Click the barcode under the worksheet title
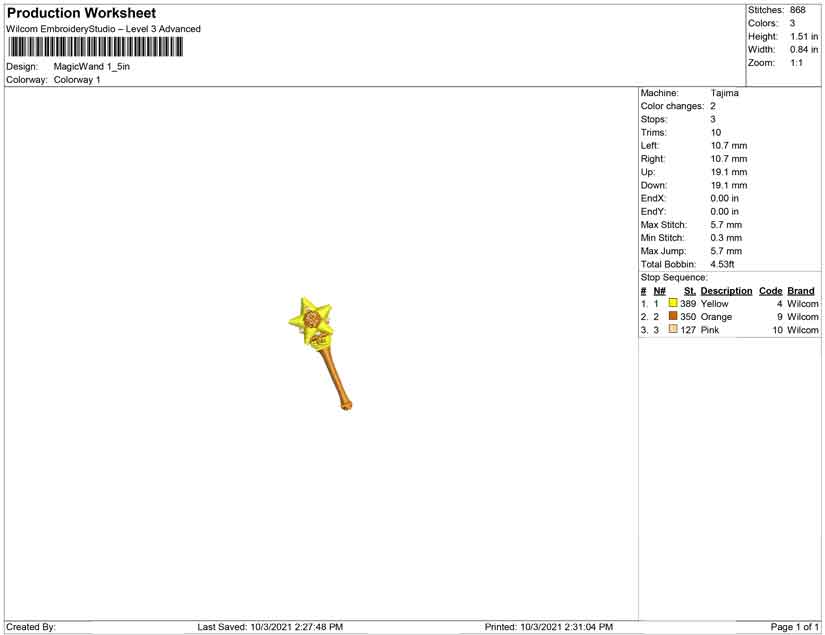 tap(96, 47)
